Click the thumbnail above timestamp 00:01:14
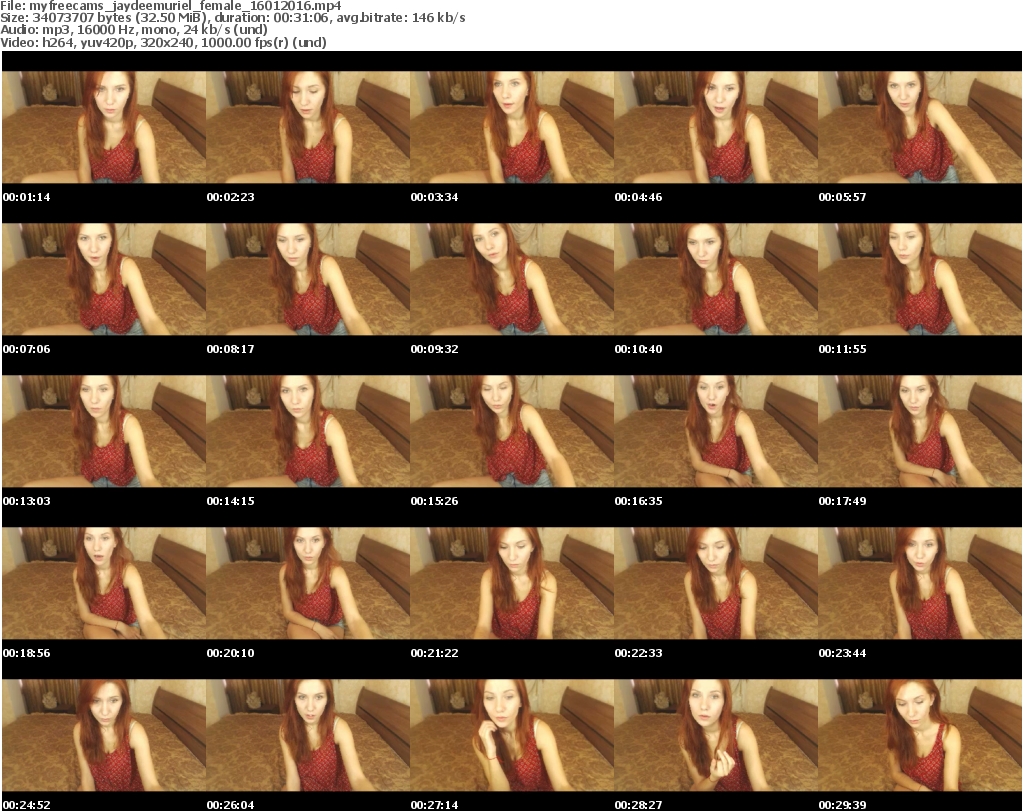 point(104,127)
